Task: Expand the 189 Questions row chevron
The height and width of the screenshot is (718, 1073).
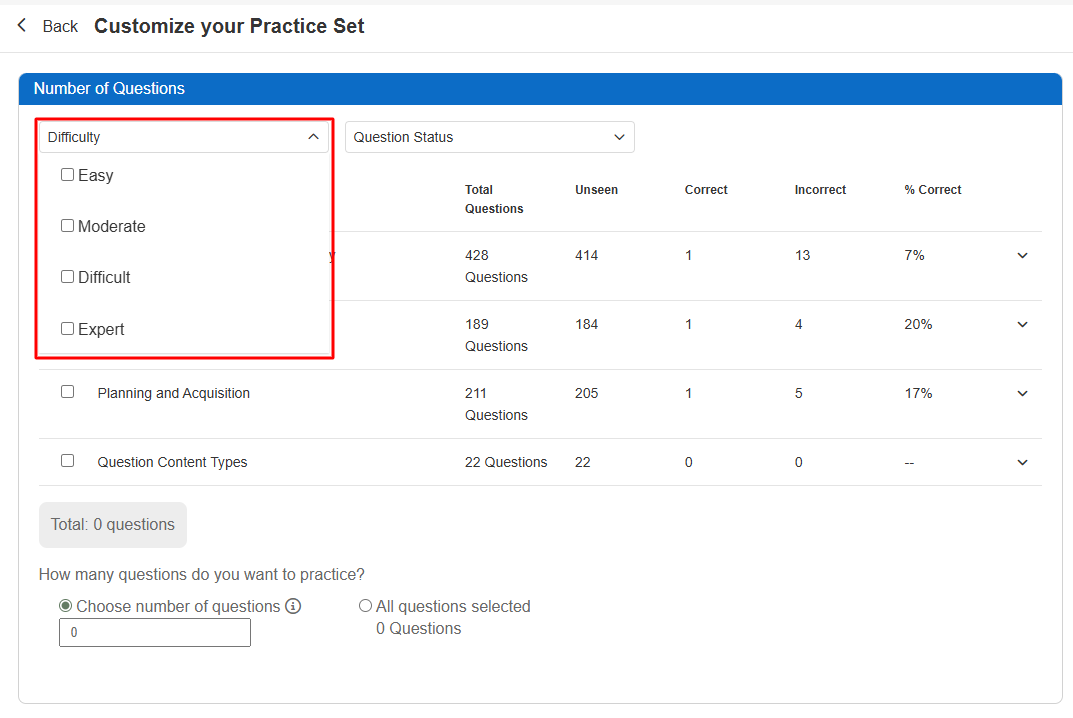Action: click(x=1022, y=325)
